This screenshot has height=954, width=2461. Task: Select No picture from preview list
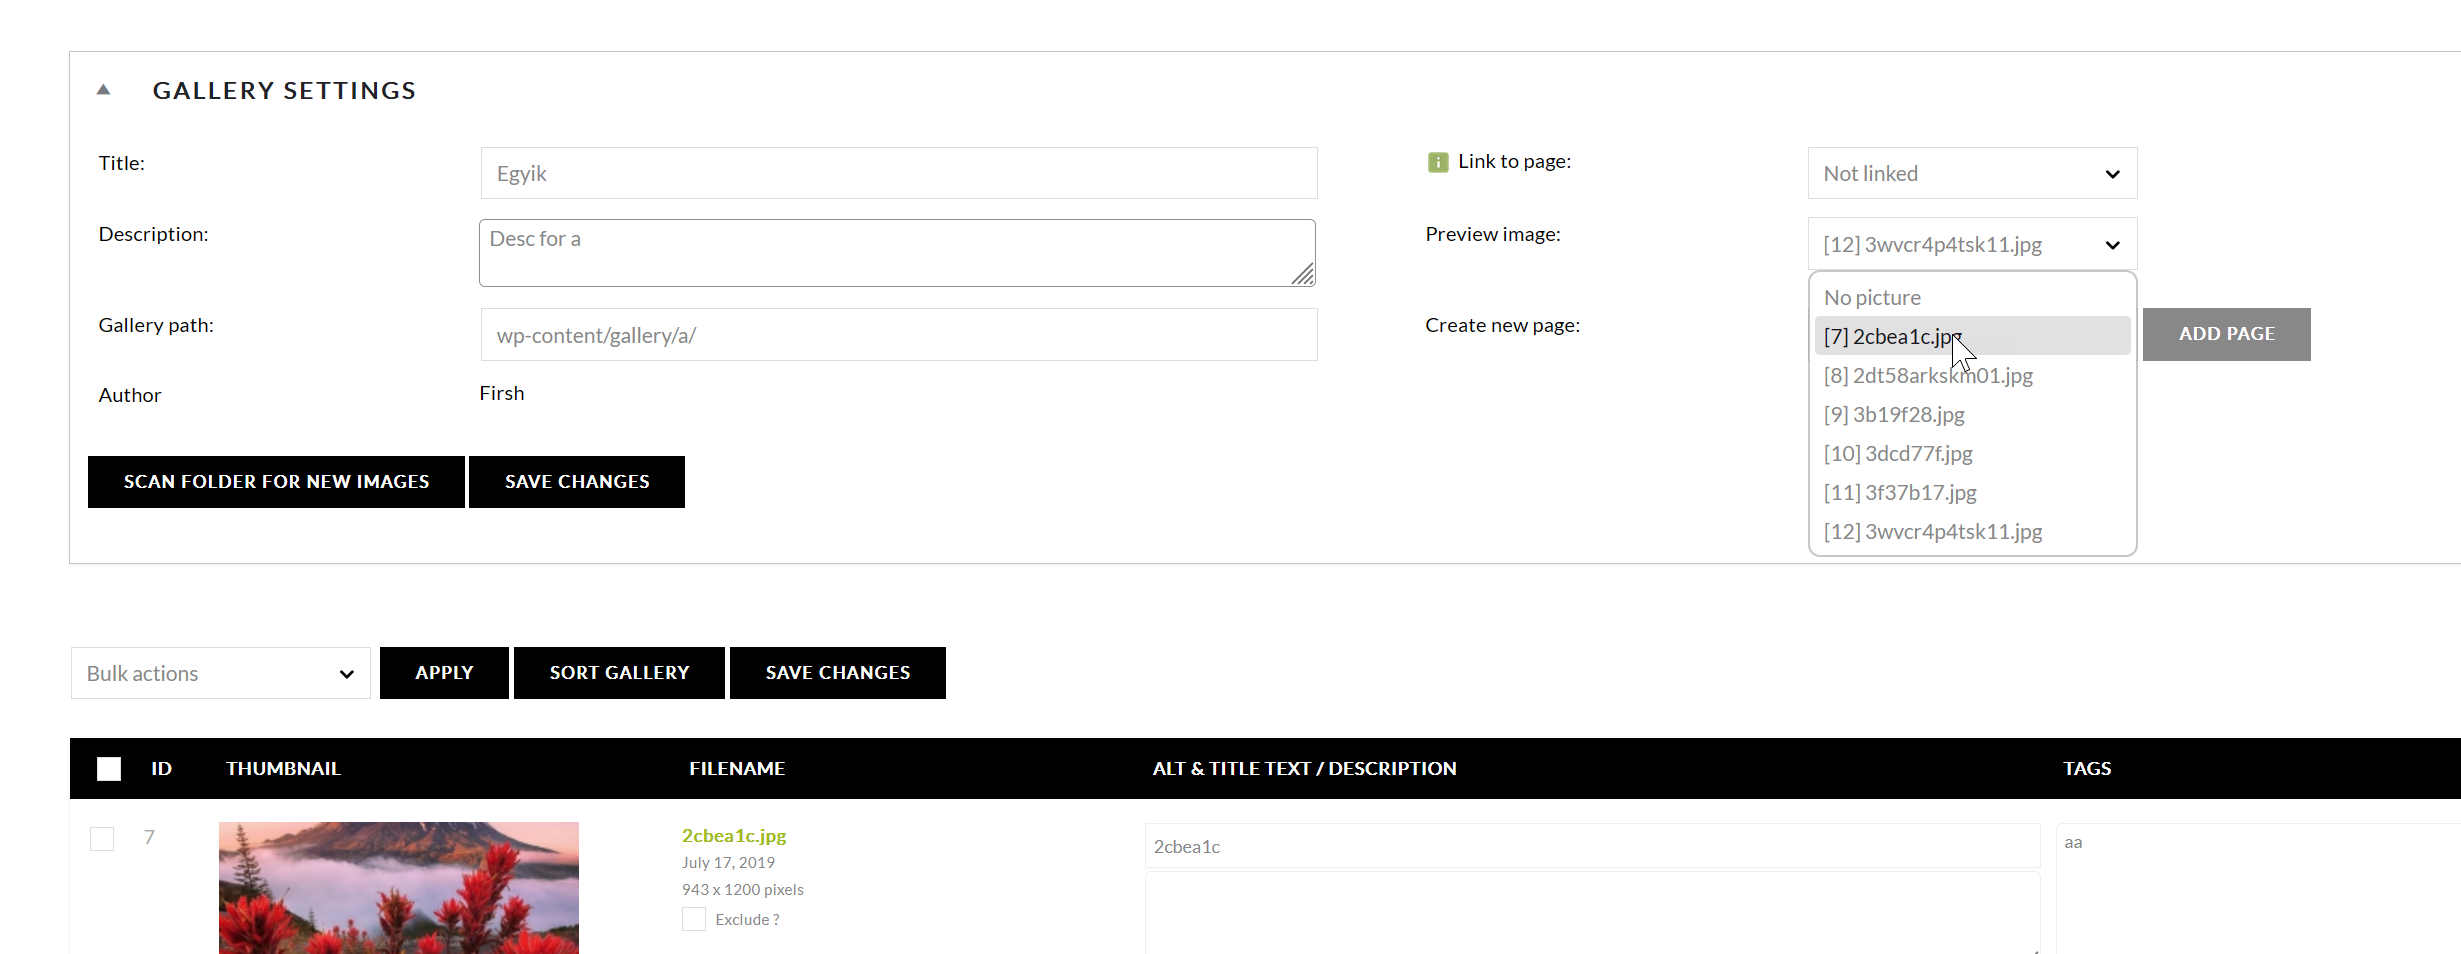1872,298
